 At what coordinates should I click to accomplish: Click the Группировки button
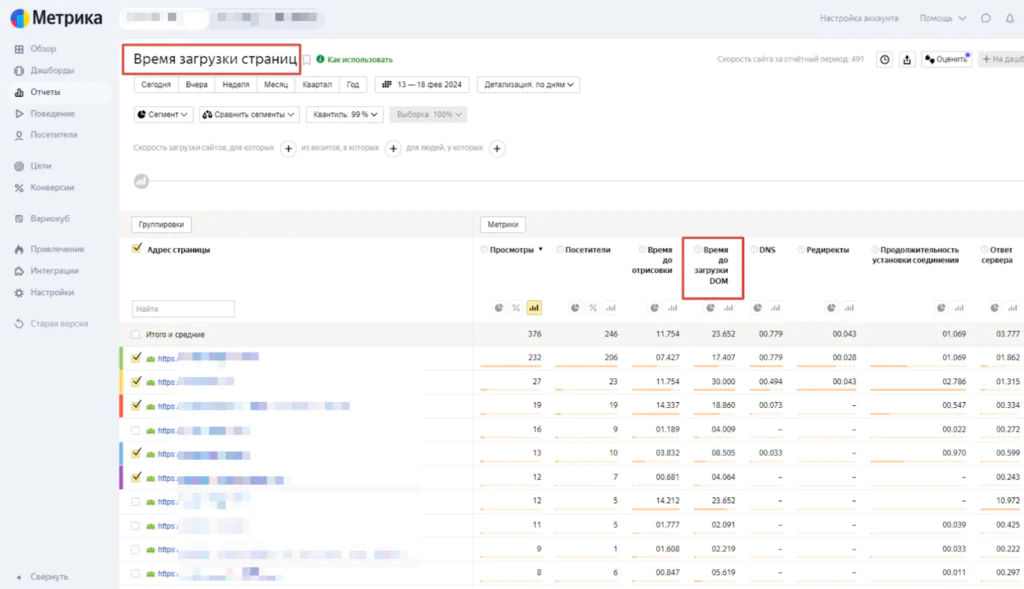(x=161, y=225)
